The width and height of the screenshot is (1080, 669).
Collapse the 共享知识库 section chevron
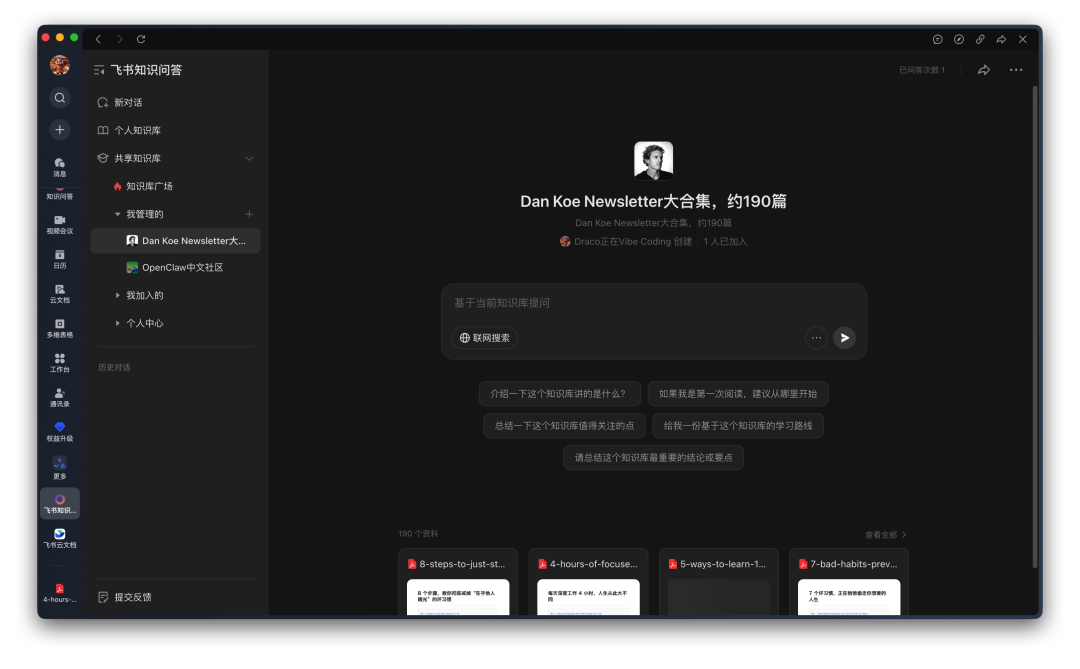coord(249,158)
